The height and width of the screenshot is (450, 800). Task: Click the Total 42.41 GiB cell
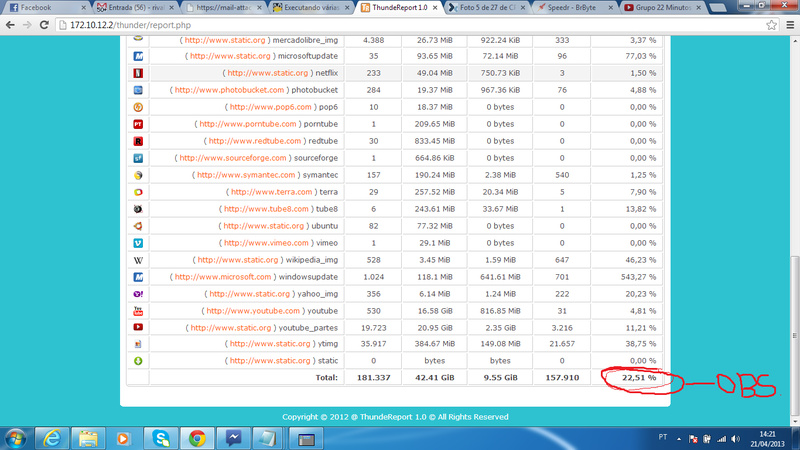(x=435, y=378)
